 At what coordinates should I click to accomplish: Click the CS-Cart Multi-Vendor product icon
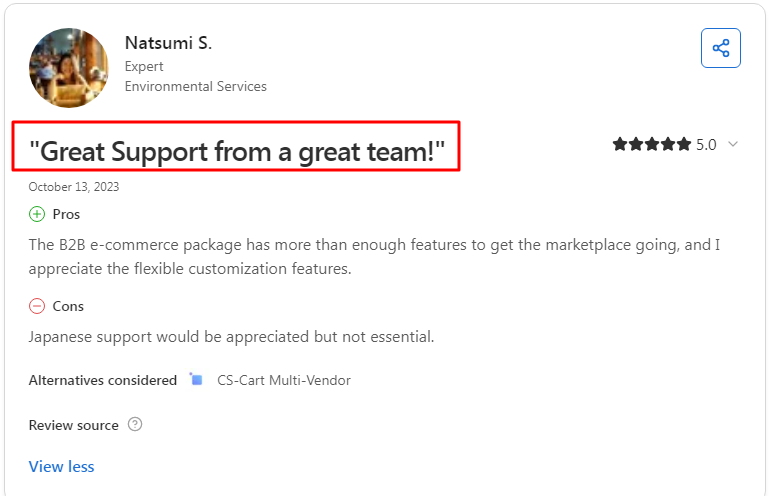[196, 380]
